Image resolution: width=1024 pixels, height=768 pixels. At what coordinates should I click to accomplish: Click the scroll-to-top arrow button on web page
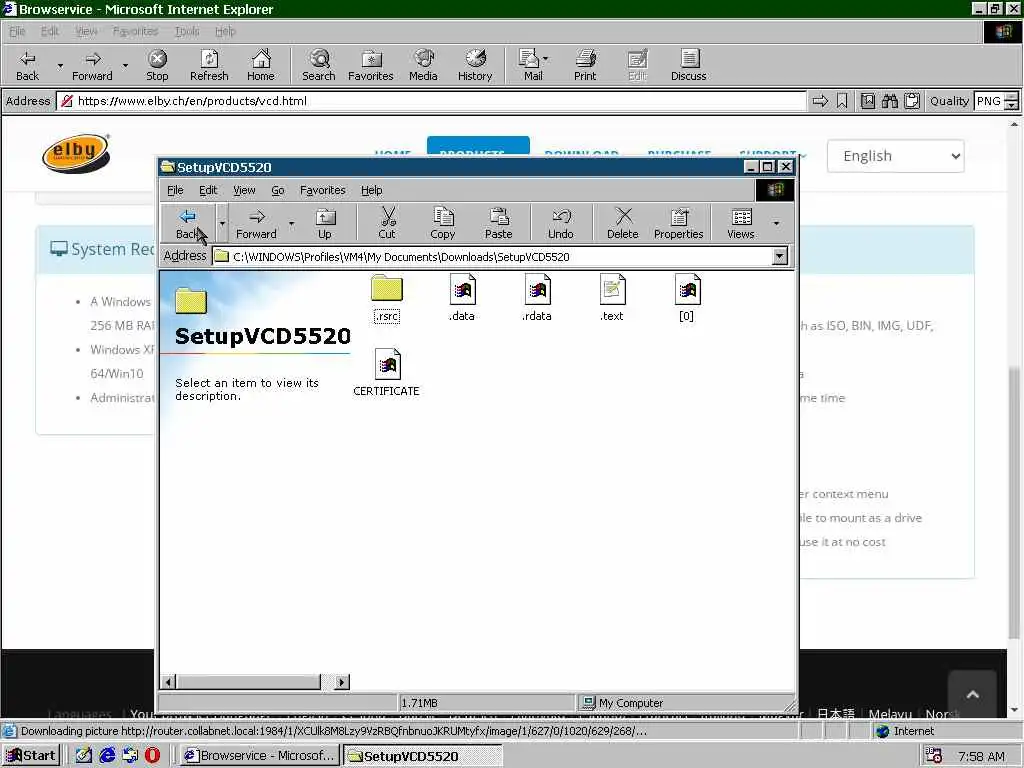[972, 694]
